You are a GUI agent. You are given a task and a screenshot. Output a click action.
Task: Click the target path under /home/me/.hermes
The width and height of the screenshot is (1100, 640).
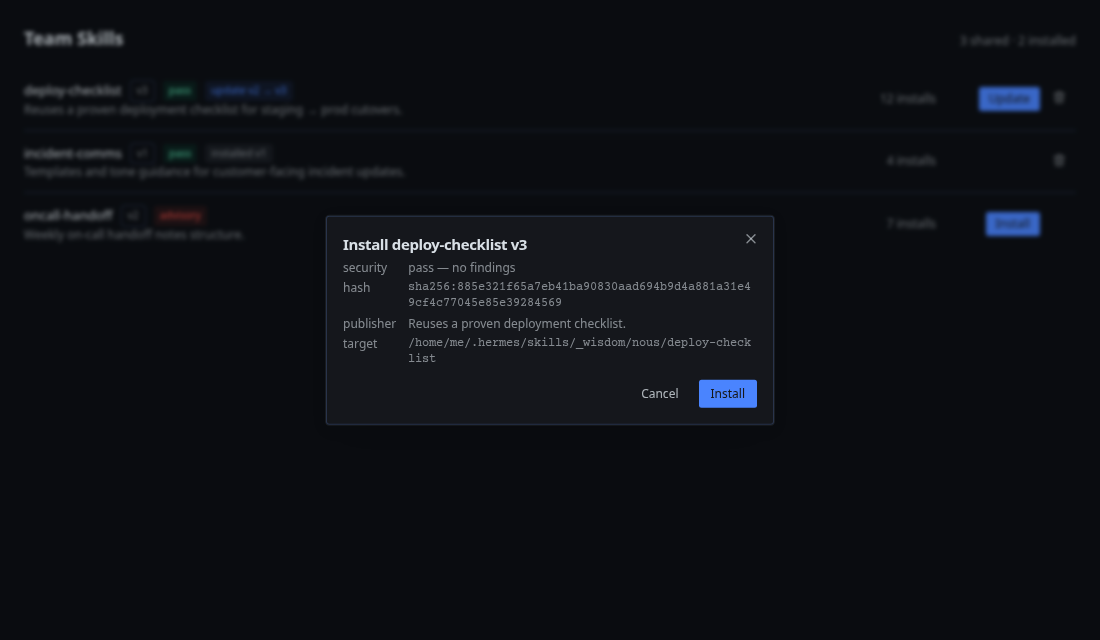[579, 350]
